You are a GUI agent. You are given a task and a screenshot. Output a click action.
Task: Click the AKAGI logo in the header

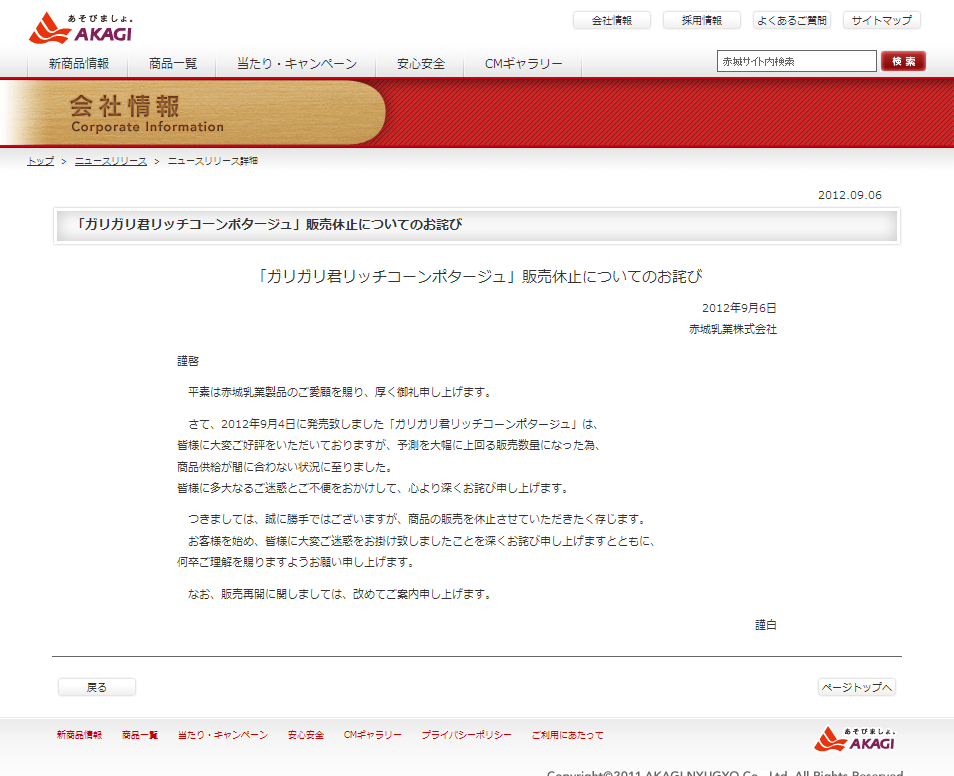80,29
